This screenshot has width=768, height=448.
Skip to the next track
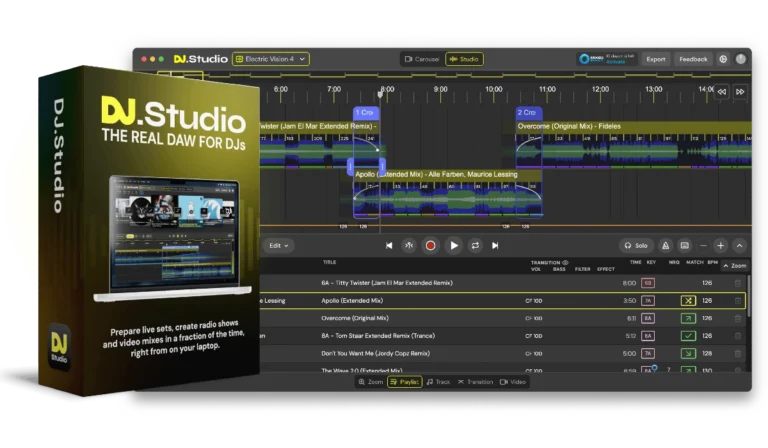[x=495, y=246]
